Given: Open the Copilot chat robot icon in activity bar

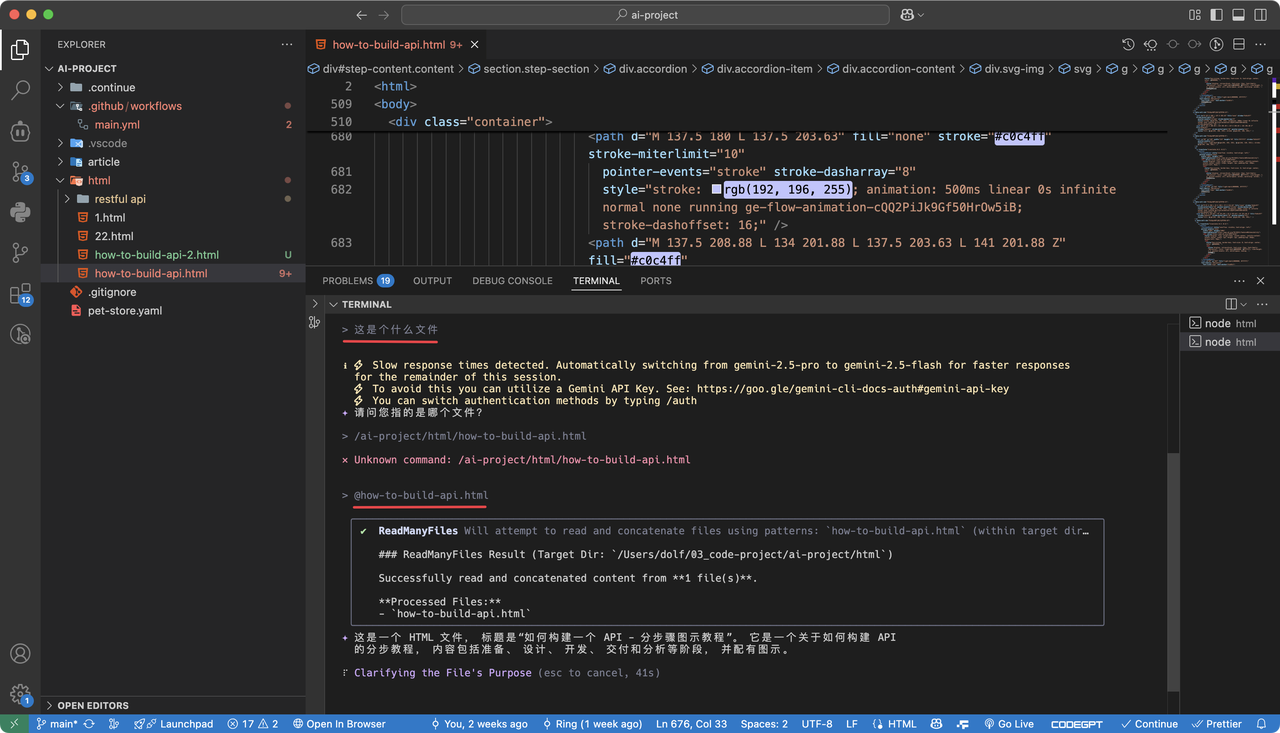Looking at the screenshot, I should click(20, 131).
